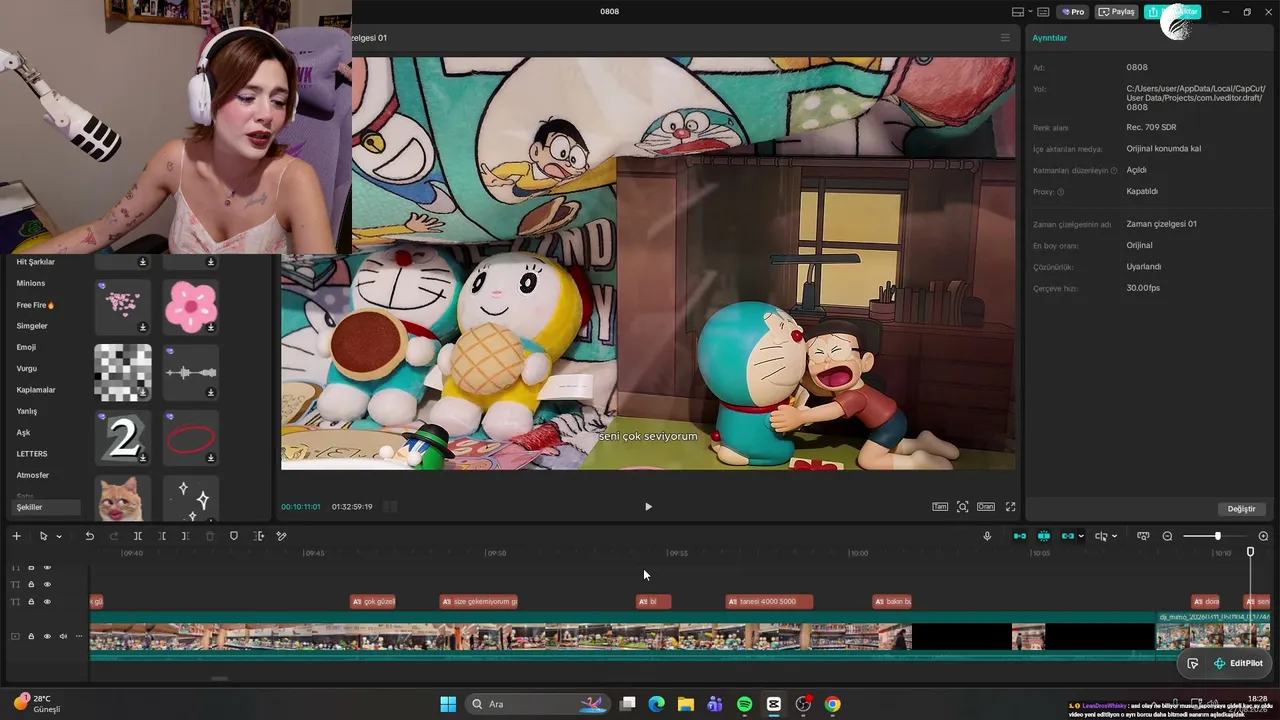Lock the main video track

pyautogui.click(x=31, y=636)
